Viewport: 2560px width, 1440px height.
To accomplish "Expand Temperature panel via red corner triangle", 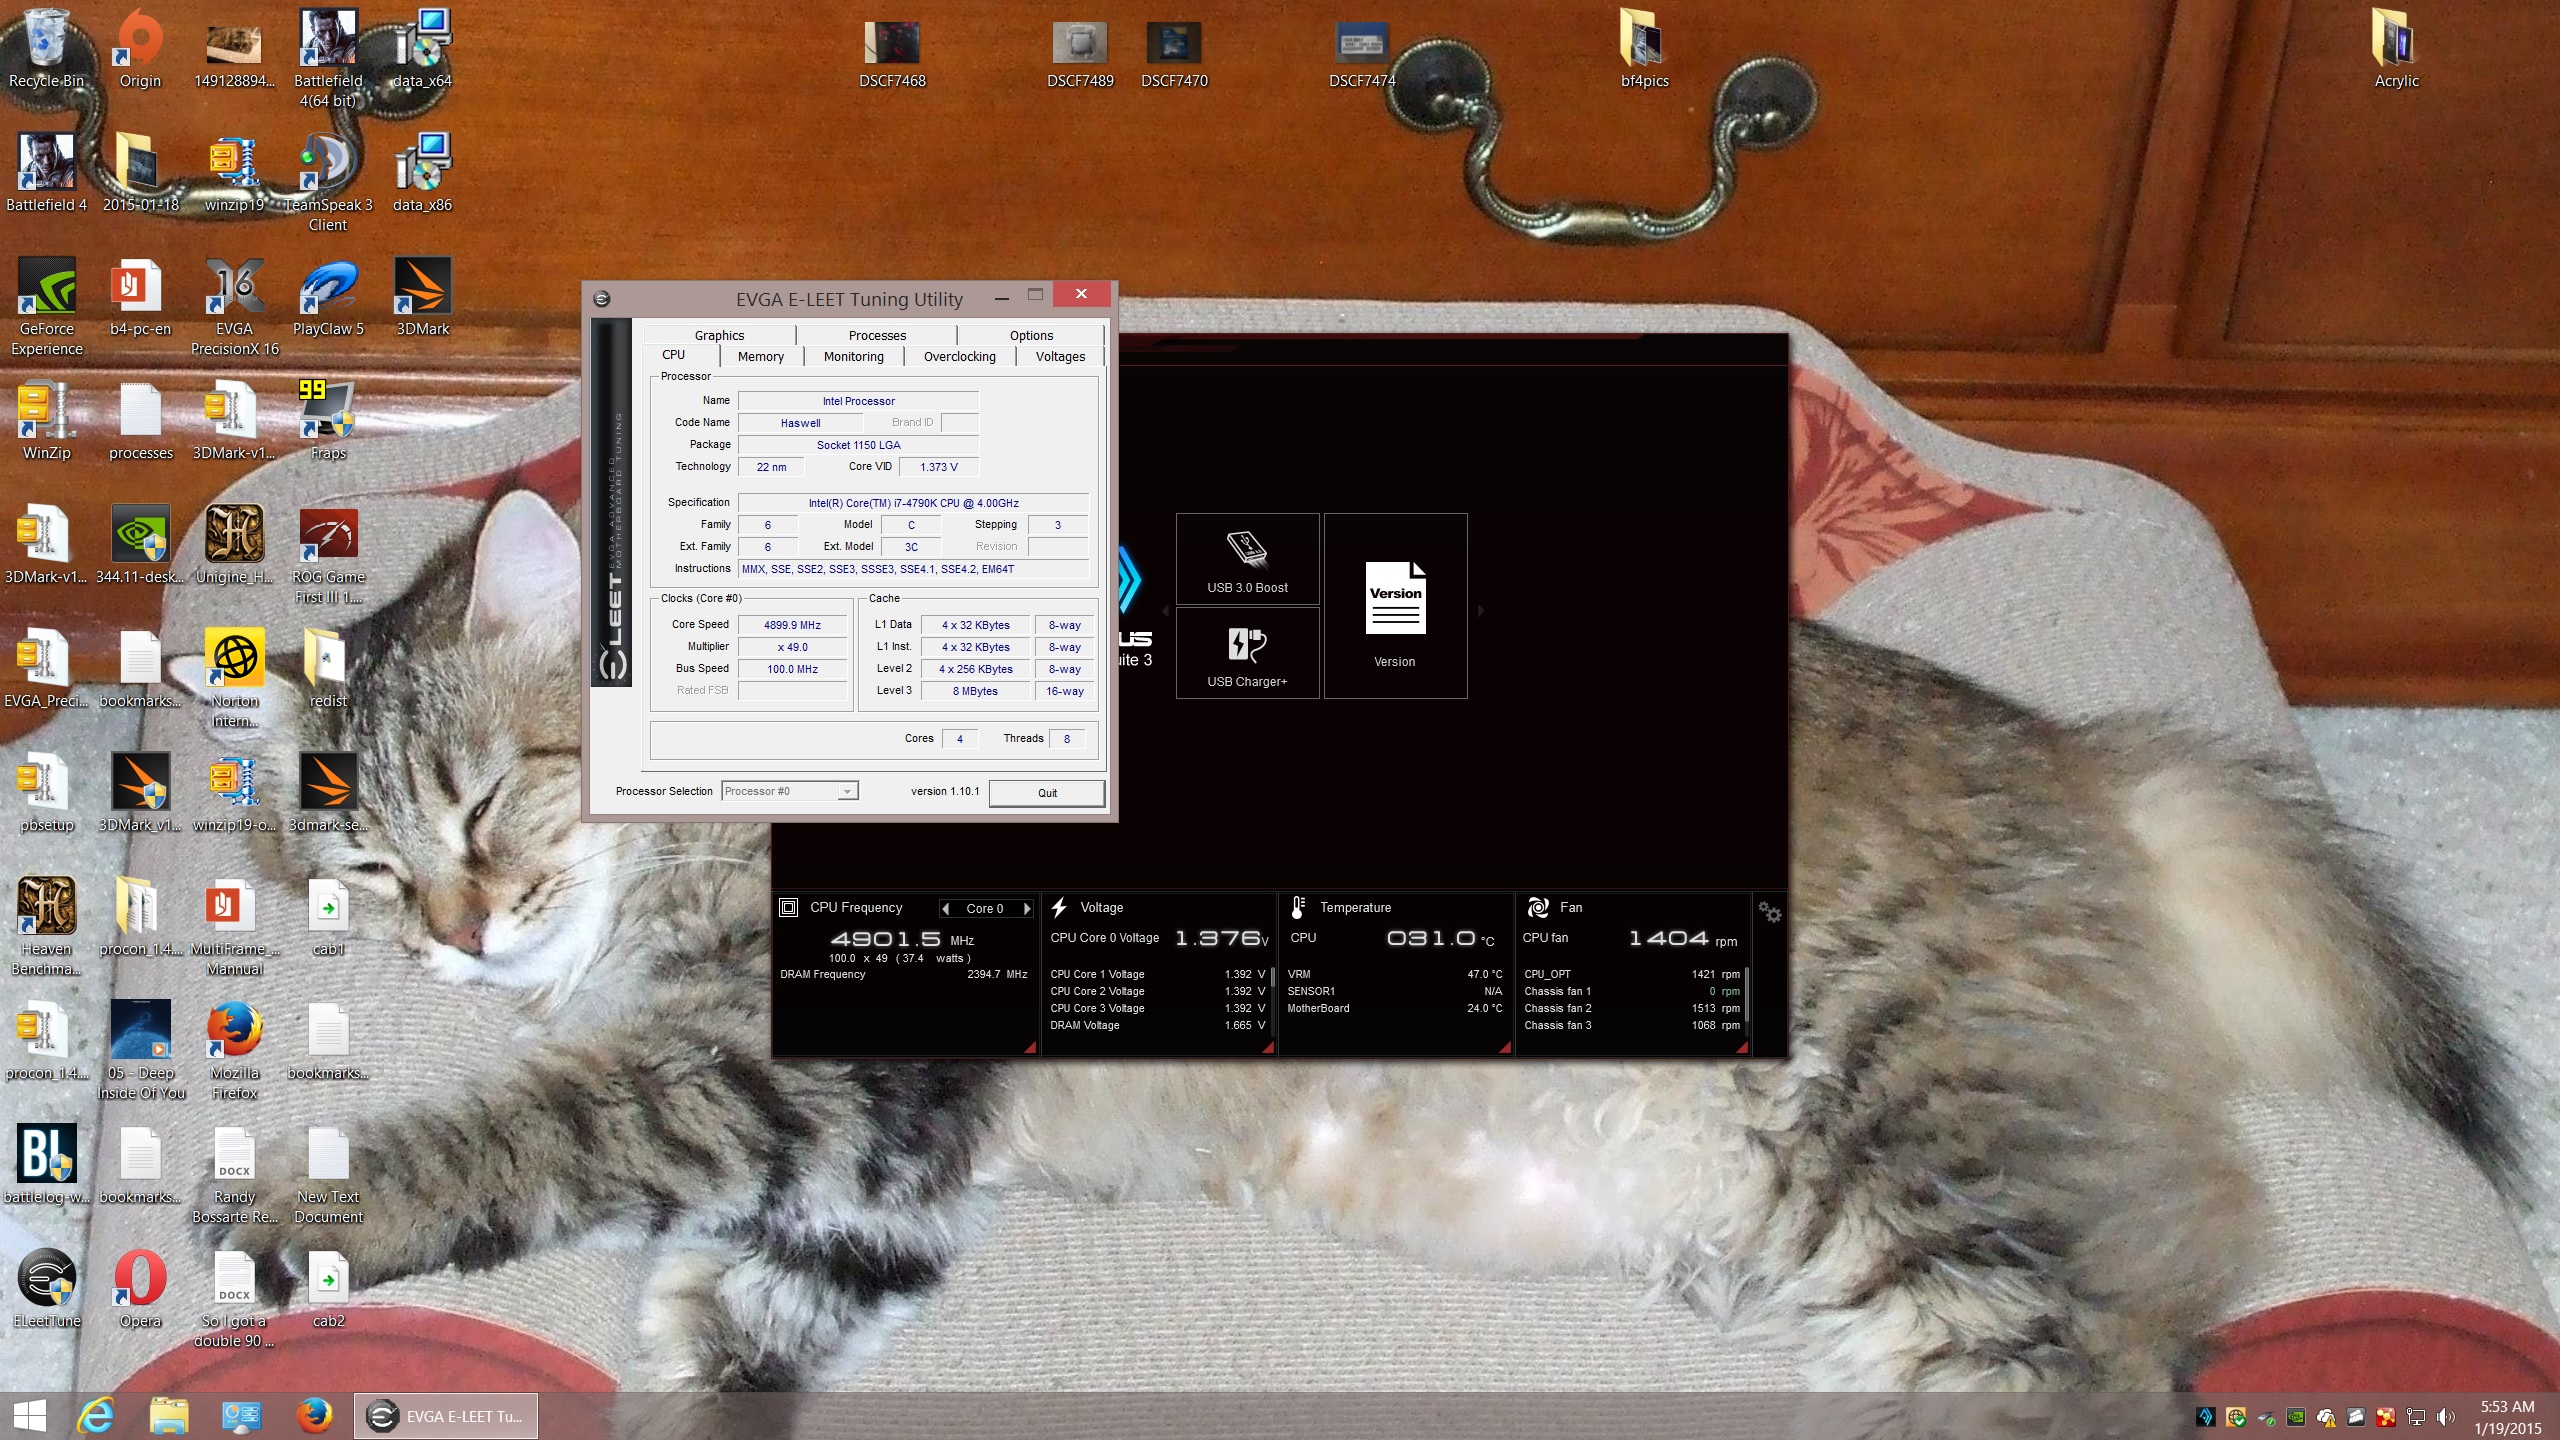I will pos(1504,1047).
